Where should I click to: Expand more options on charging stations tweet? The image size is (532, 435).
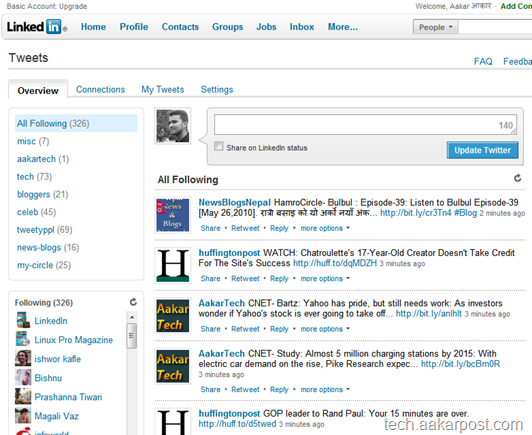point(325,389)
